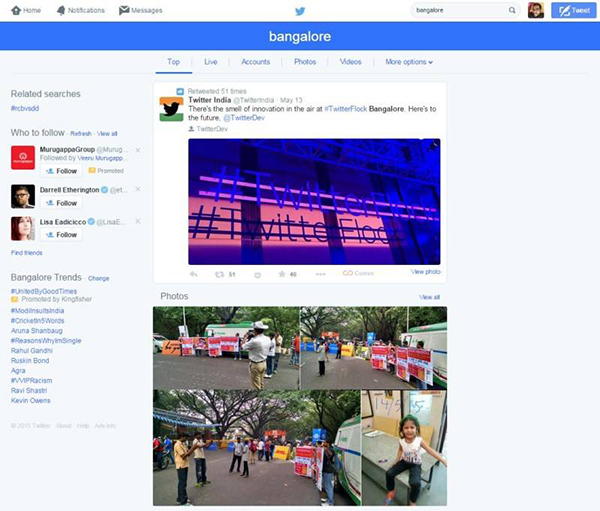The image size is (600, 511).
Task: Expand the More options dropdown
Action: click(x=409, y=62)
